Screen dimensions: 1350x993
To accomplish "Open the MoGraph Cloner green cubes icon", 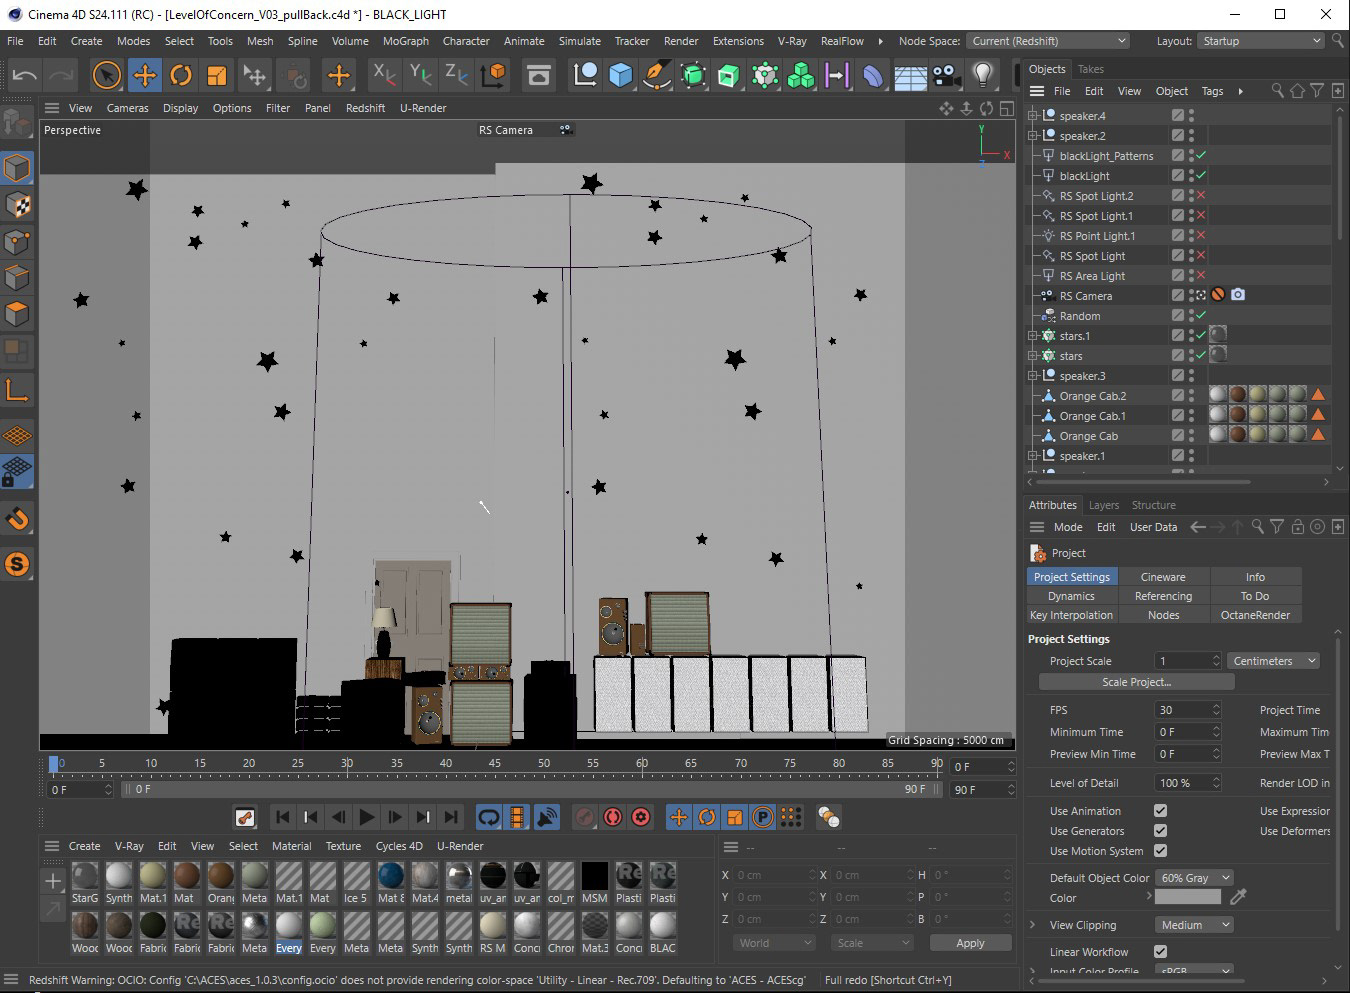I will pos(801,75).
